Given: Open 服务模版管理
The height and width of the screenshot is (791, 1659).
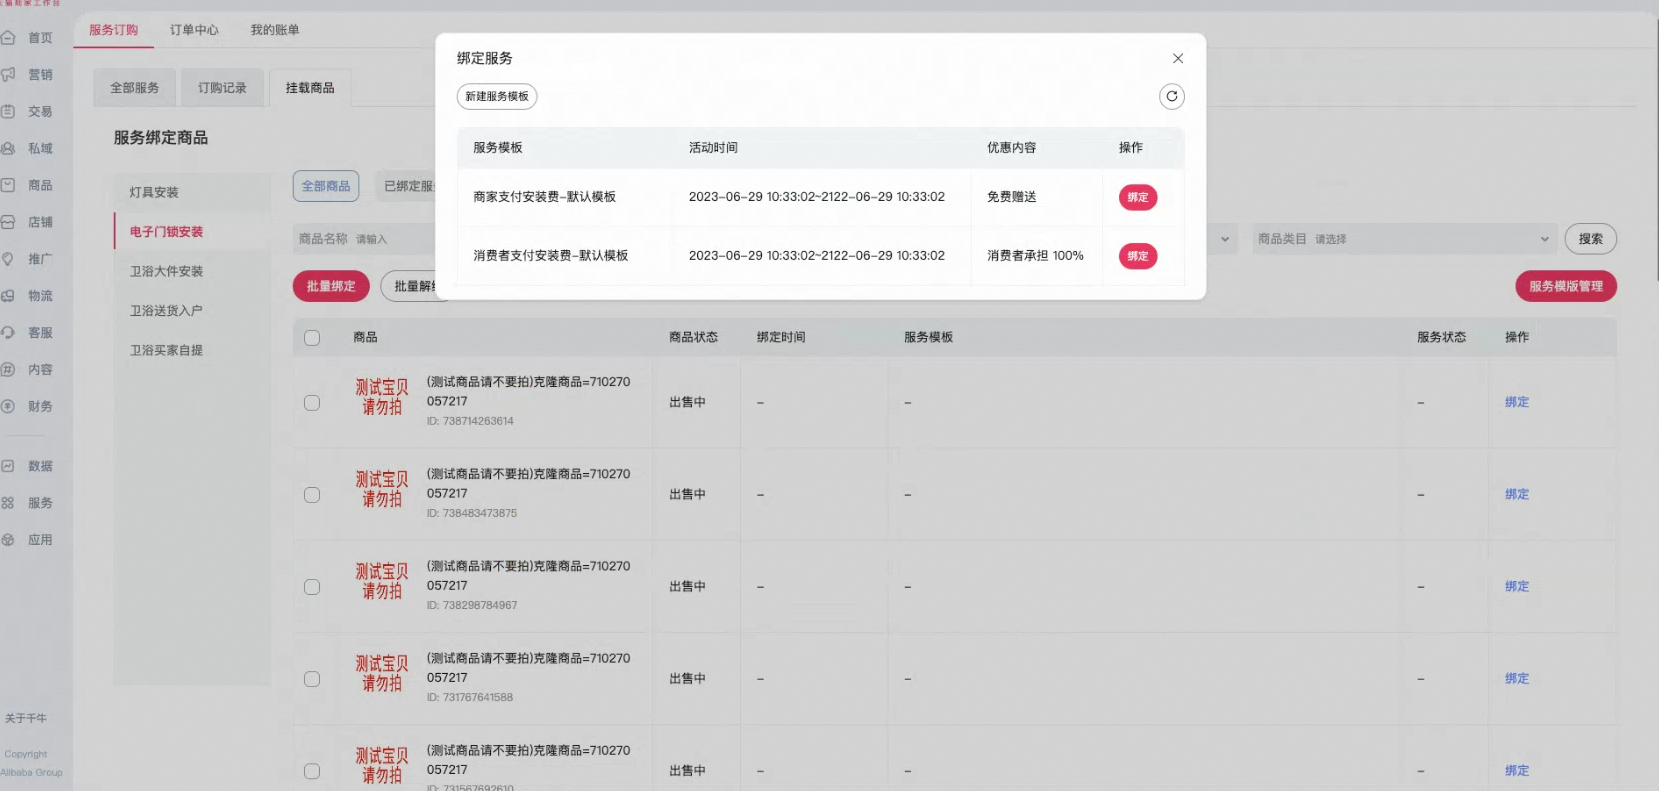Looking at the screenshot, I should 1566,286.
